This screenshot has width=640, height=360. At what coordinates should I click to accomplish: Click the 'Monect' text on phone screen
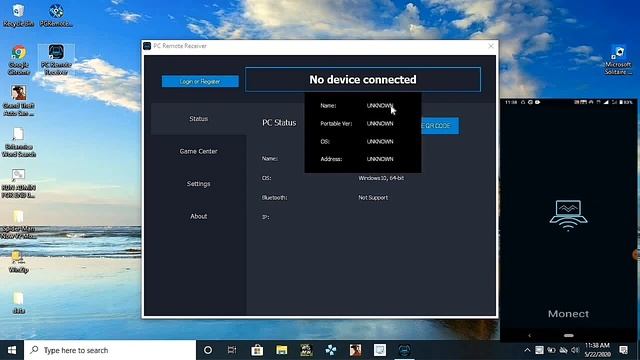568,314
